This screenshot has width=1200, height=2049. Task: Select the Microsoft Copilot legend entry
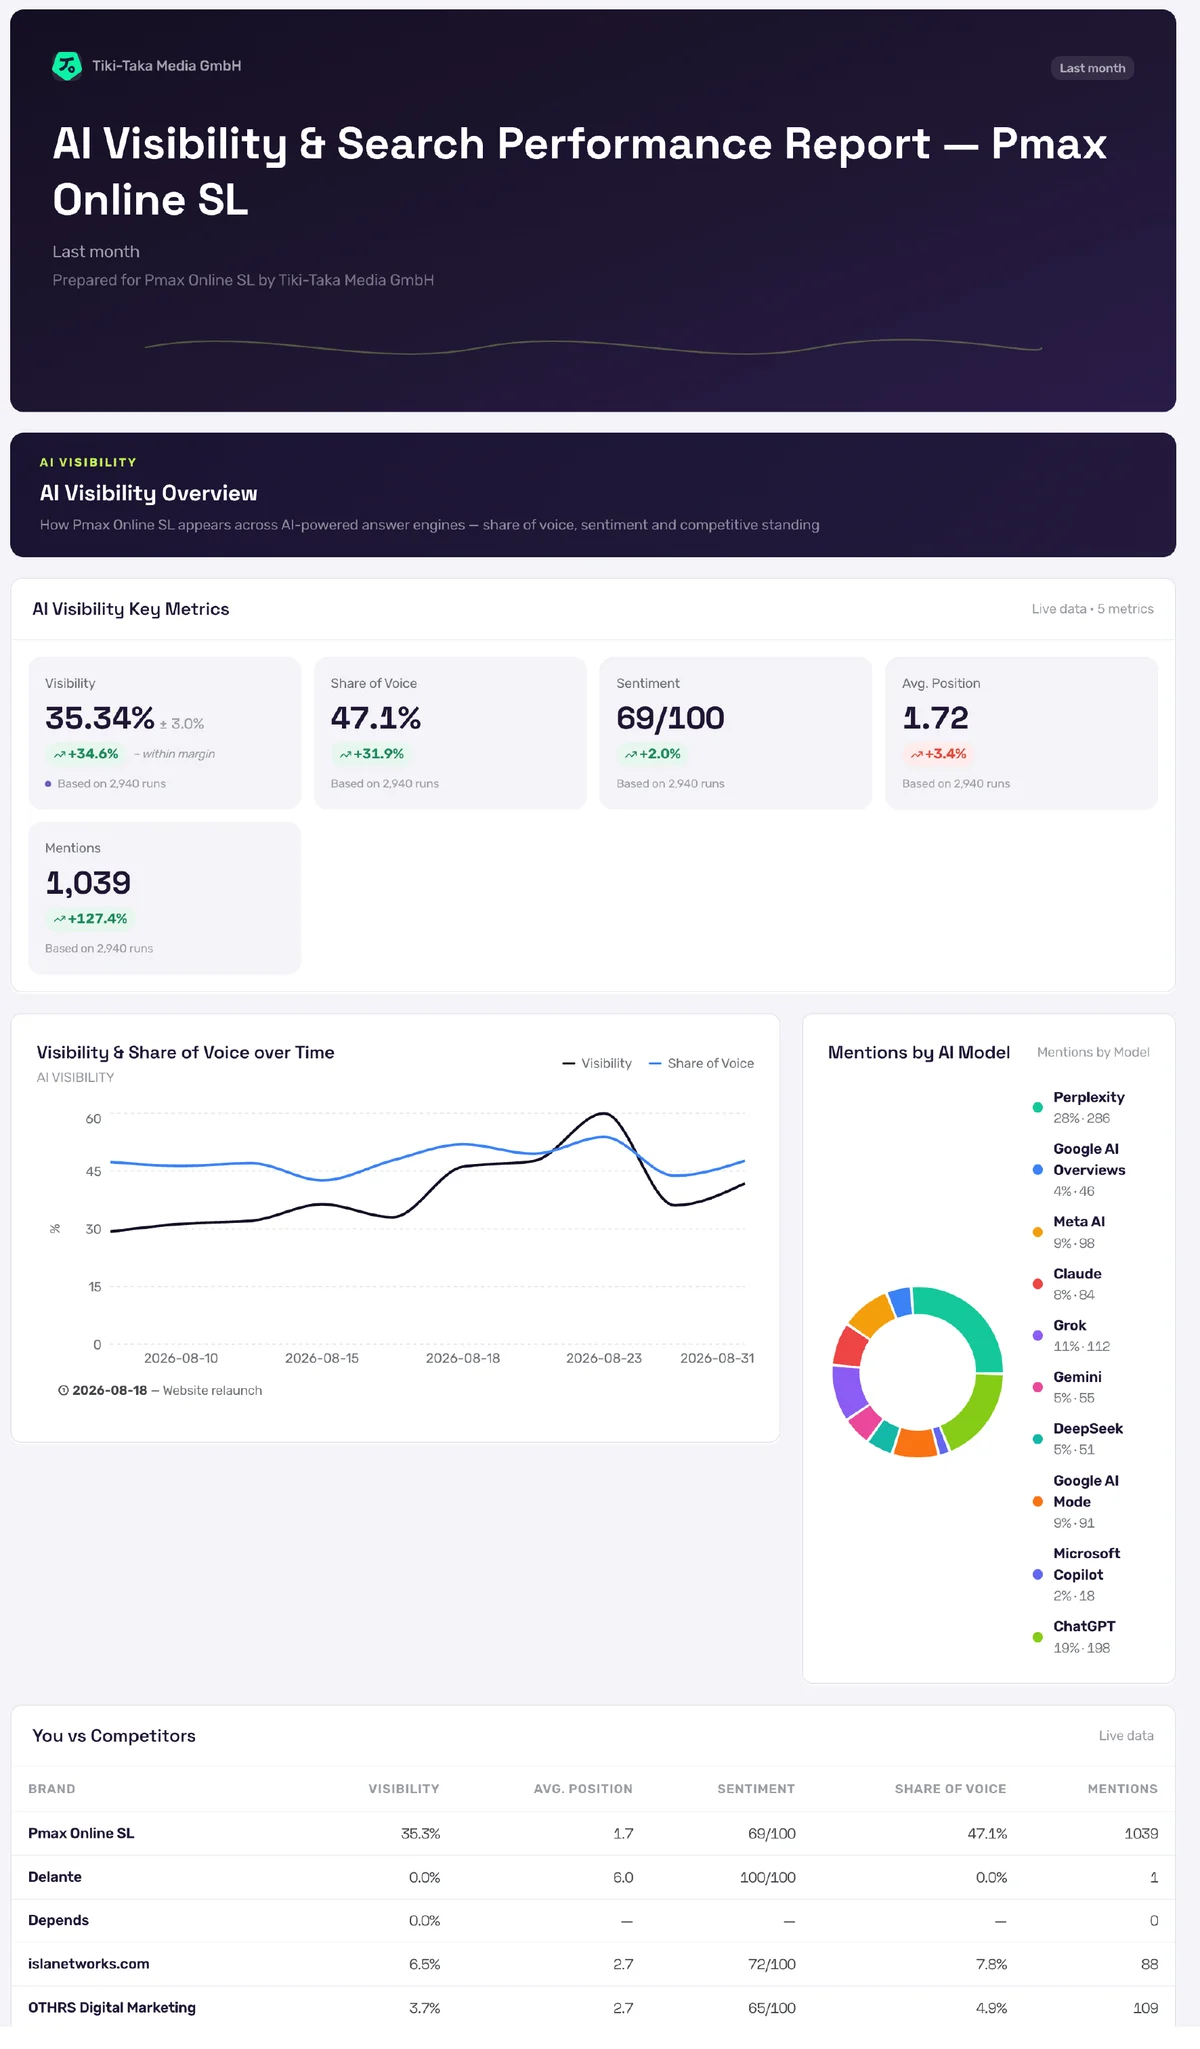coord(1076,1575)
